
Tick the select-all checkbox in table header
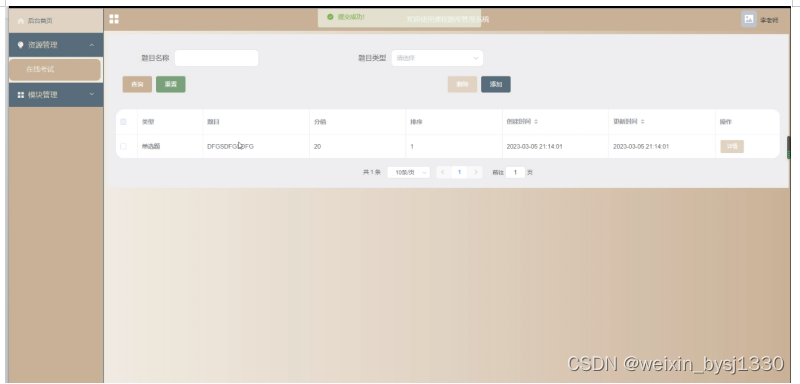123,122
